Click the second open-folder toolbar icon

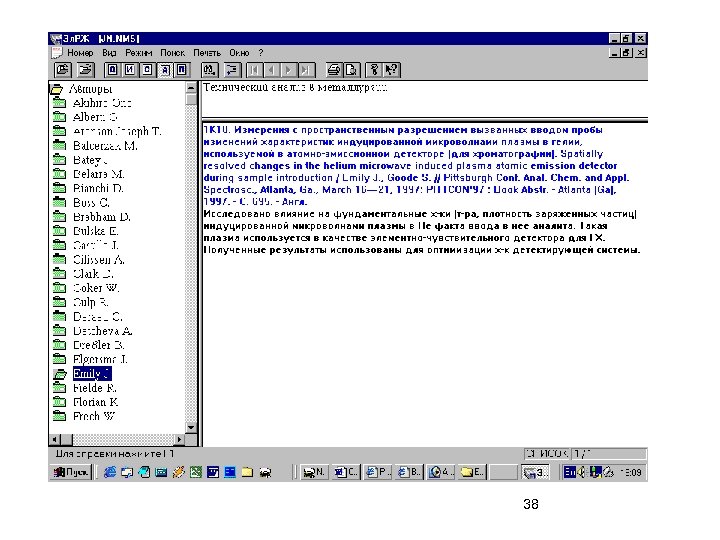[x=86, y=70]
